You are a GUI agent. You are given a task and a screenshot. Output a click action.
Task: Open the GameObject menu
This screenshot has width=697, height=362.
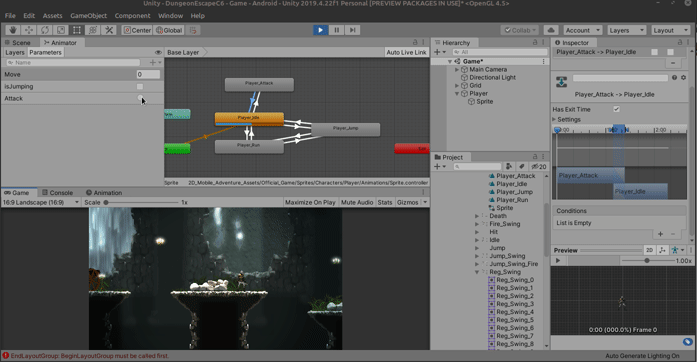(x=88, y=16)
